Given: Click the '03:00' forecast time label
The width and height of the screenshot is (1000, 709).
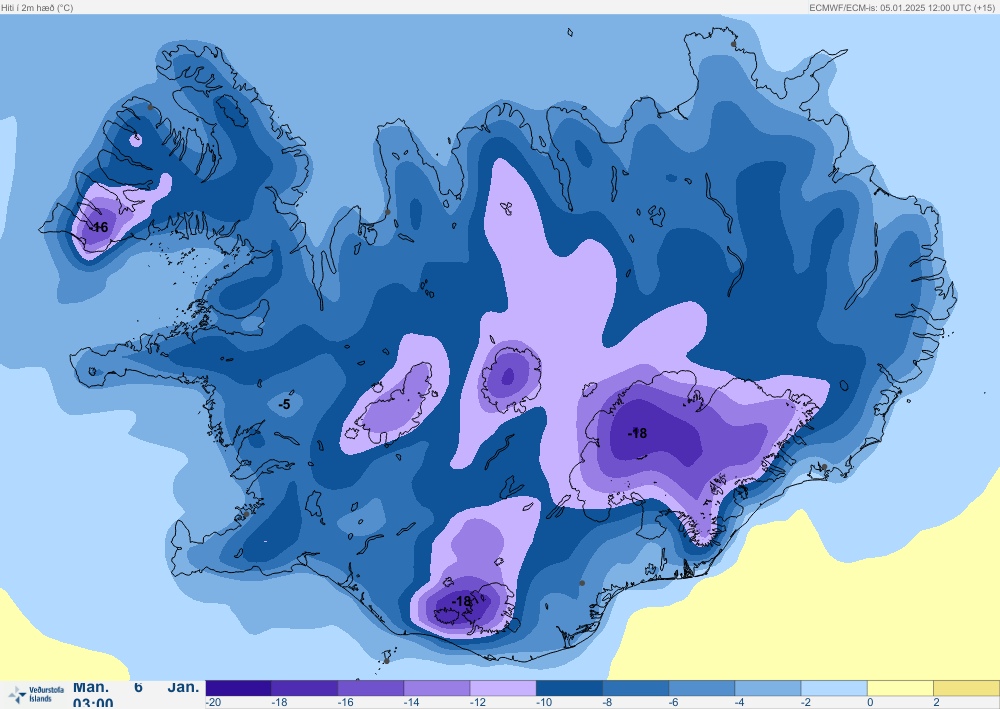Looking at the screenshot, I should (x=93, y=703).
